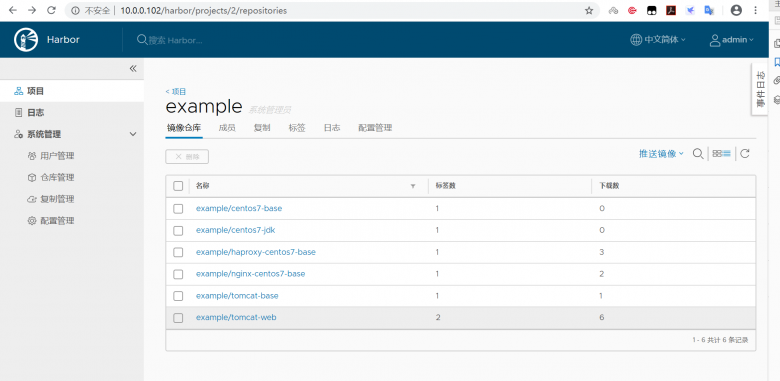This screenshot has height=381, width=780.
Task: Open example/haproxy-centos7-base repository link
Action: 256,252
